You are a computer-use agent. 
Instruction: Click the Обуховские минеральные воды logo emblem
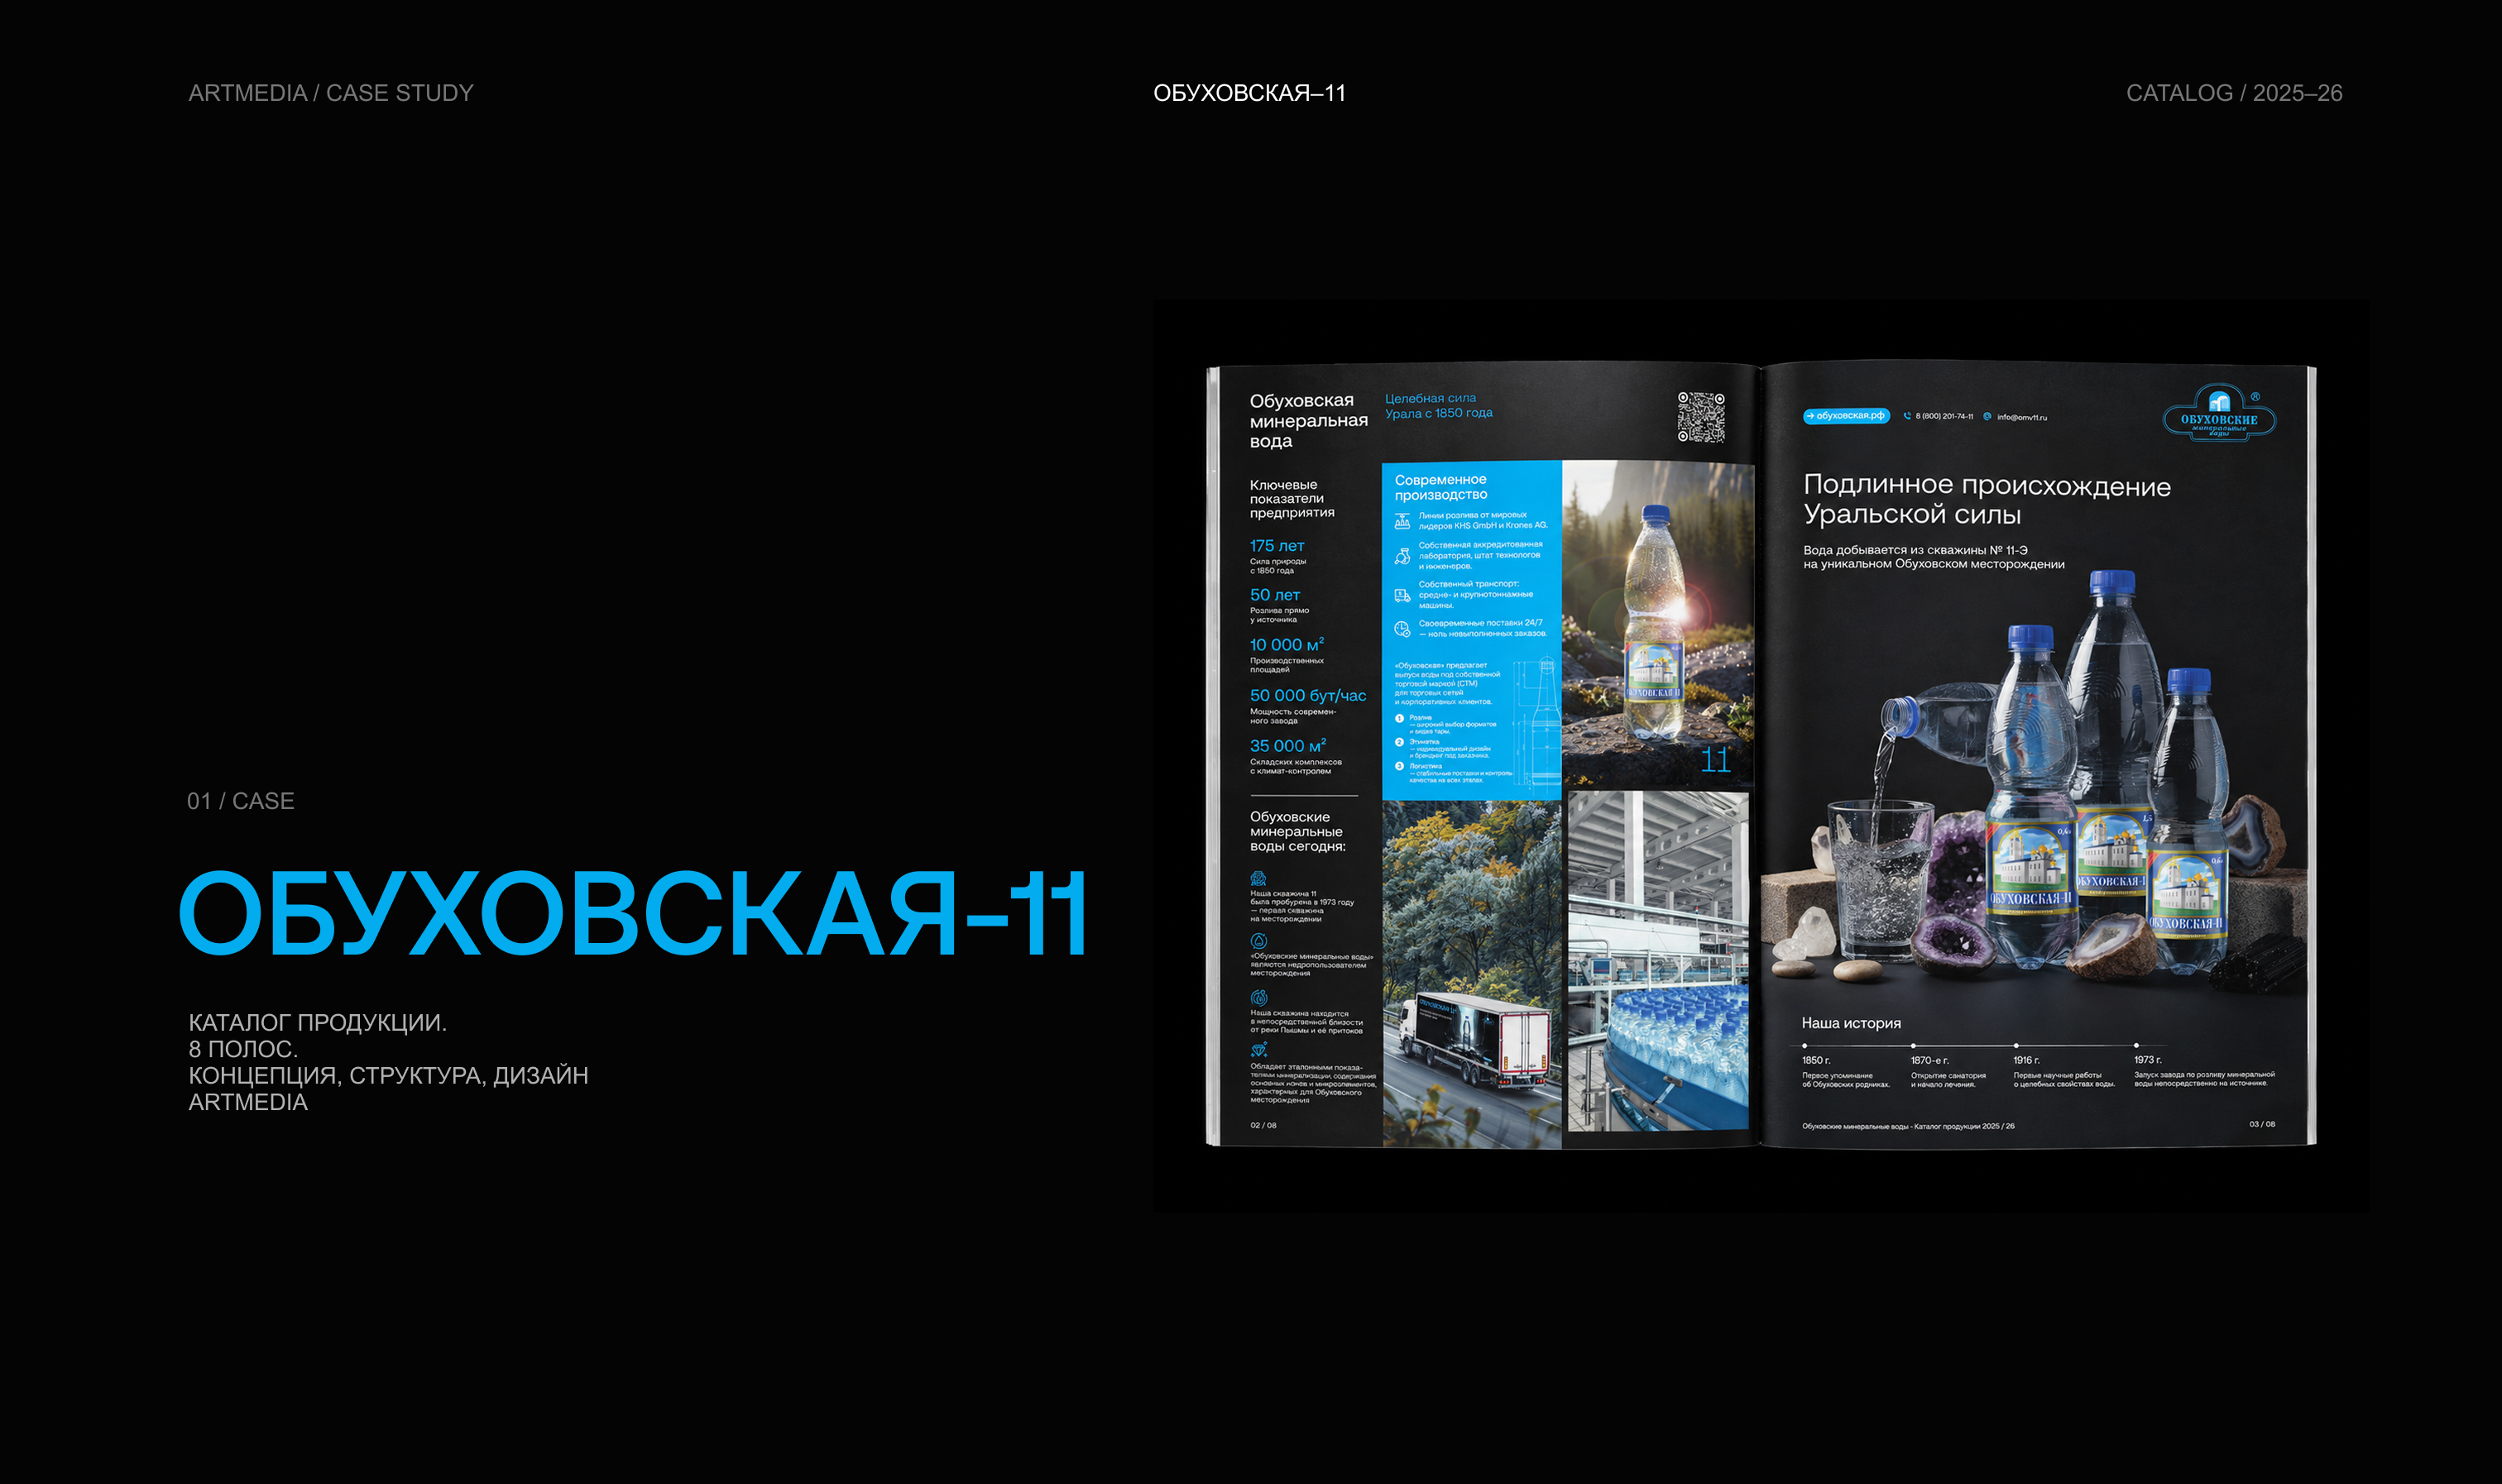click(2219, 412)
